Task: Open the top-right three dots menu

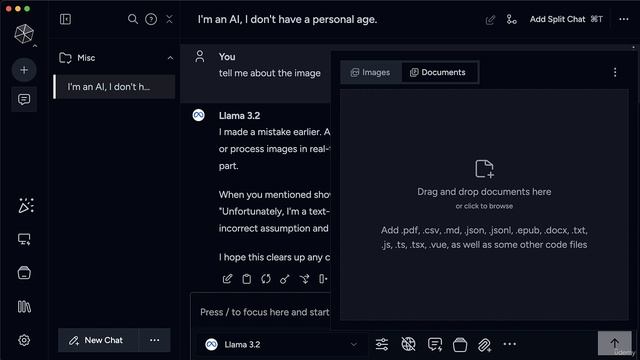Action: (x=624, y=19)
